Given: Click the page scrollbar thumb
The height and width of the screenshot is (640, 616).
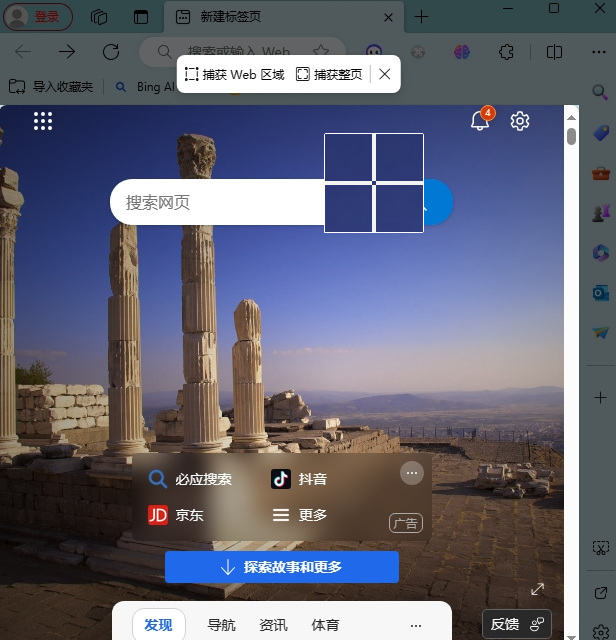Looking at the screenshot, I should [572, 136].
